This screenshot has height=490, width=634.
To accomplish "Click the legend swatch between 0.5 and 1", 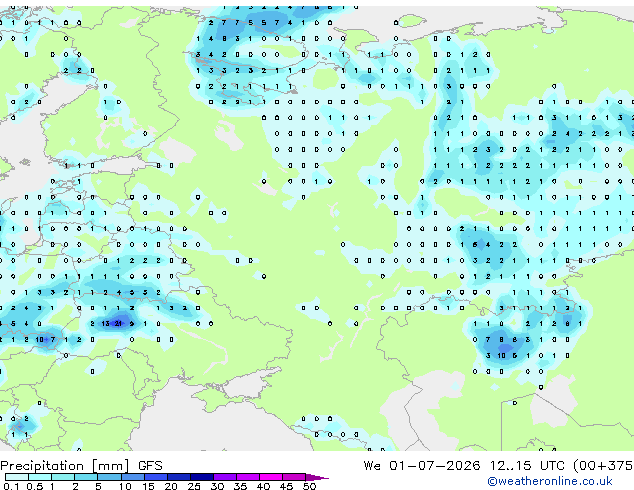I will 40,477.
